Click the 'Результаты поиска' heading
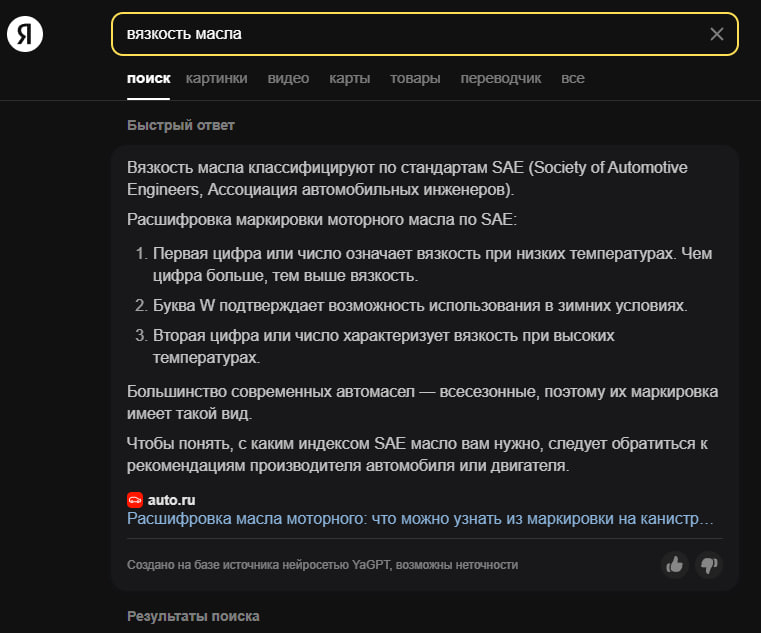 pyautogui.click(x=193, y=616)
